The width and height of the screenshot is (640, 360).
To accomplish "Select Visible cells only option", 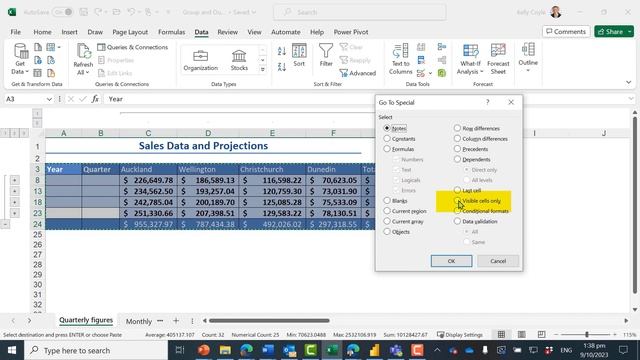I will (x=477, y=201).
